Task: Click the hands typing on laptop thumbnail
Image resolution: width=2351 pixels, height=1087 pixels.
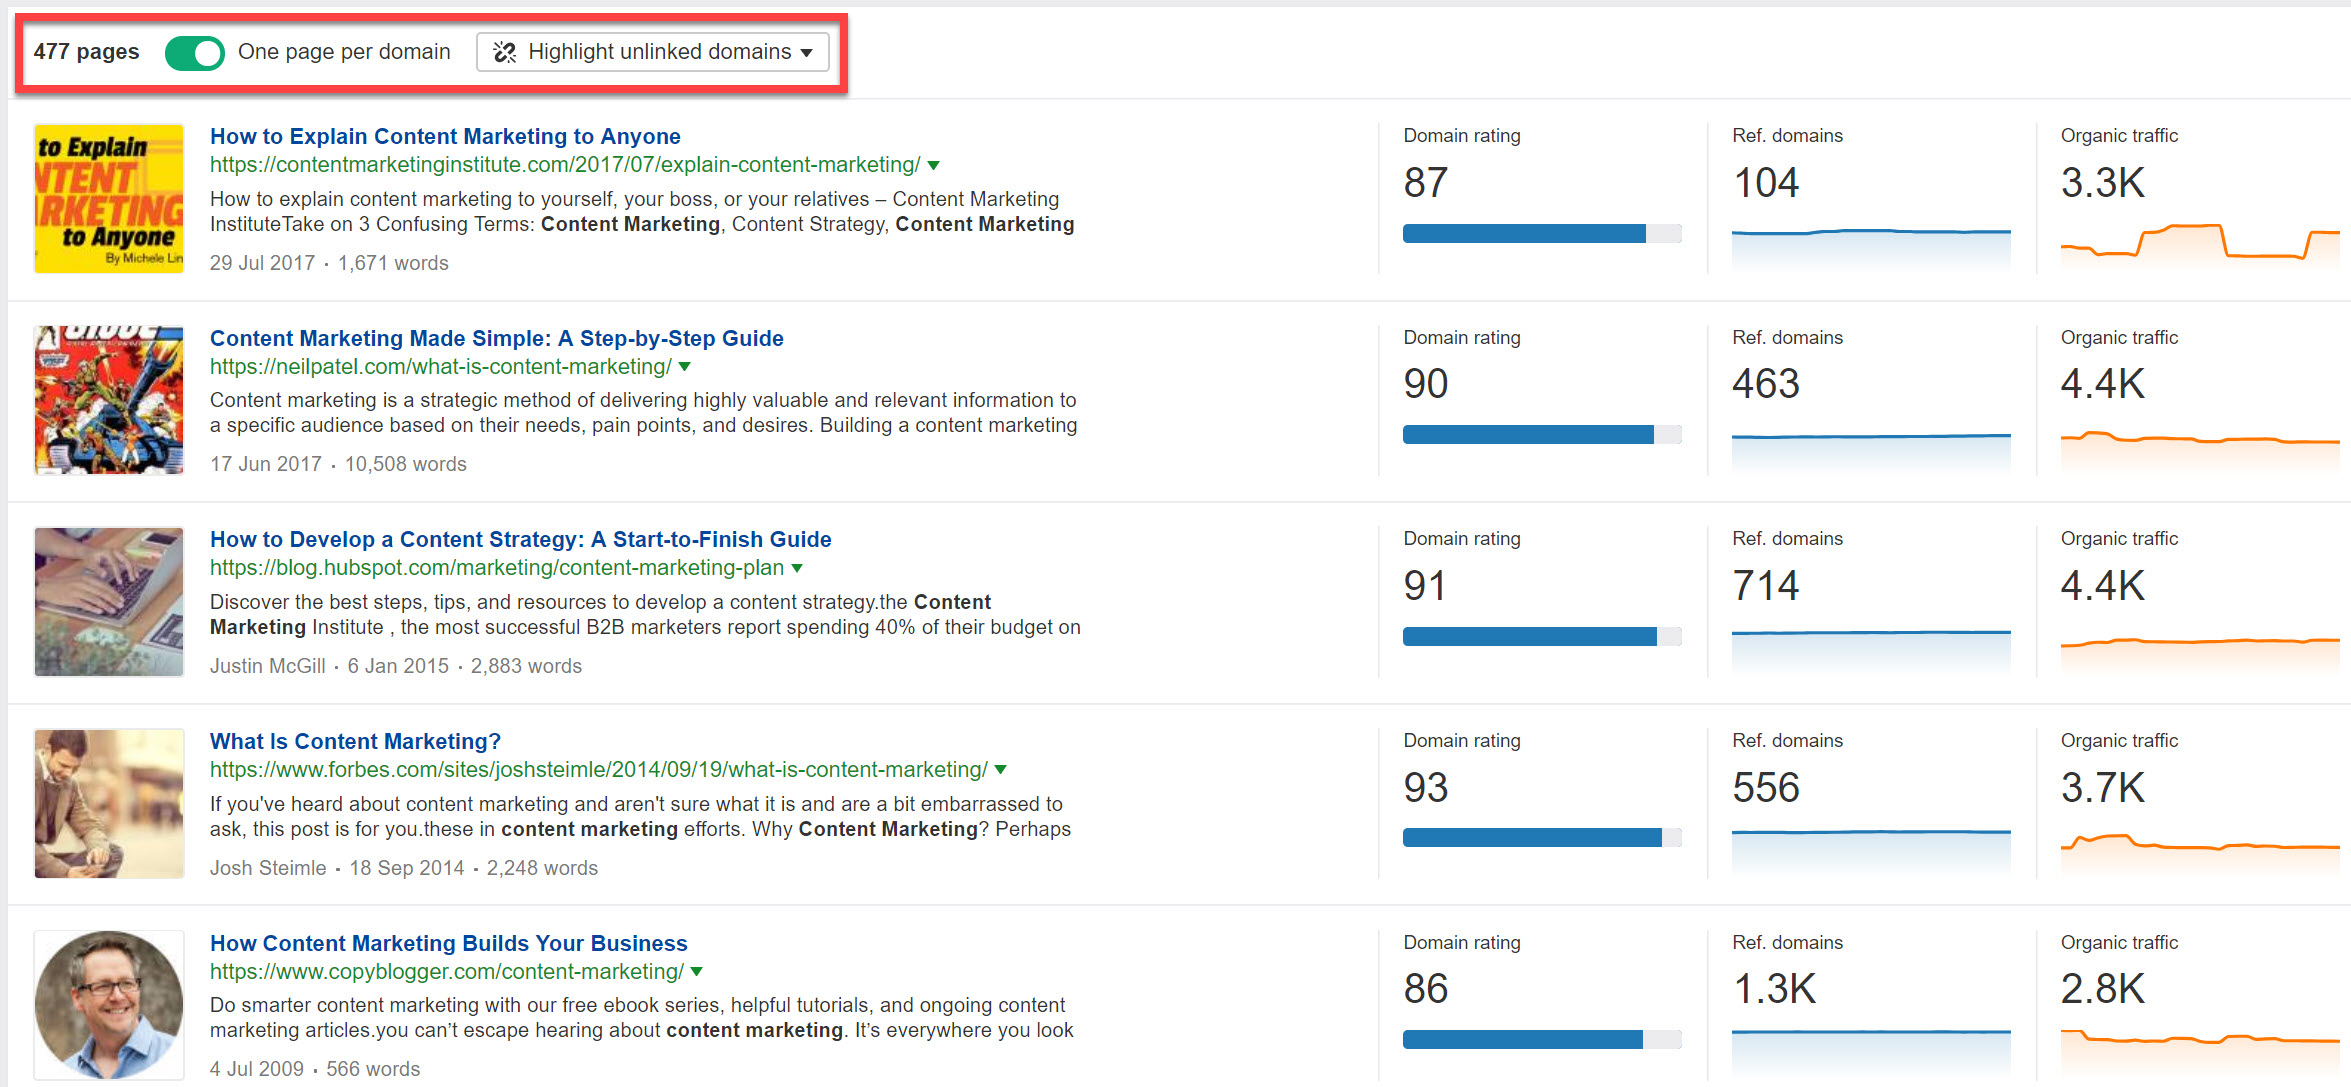Action: [x=109, y=602]
